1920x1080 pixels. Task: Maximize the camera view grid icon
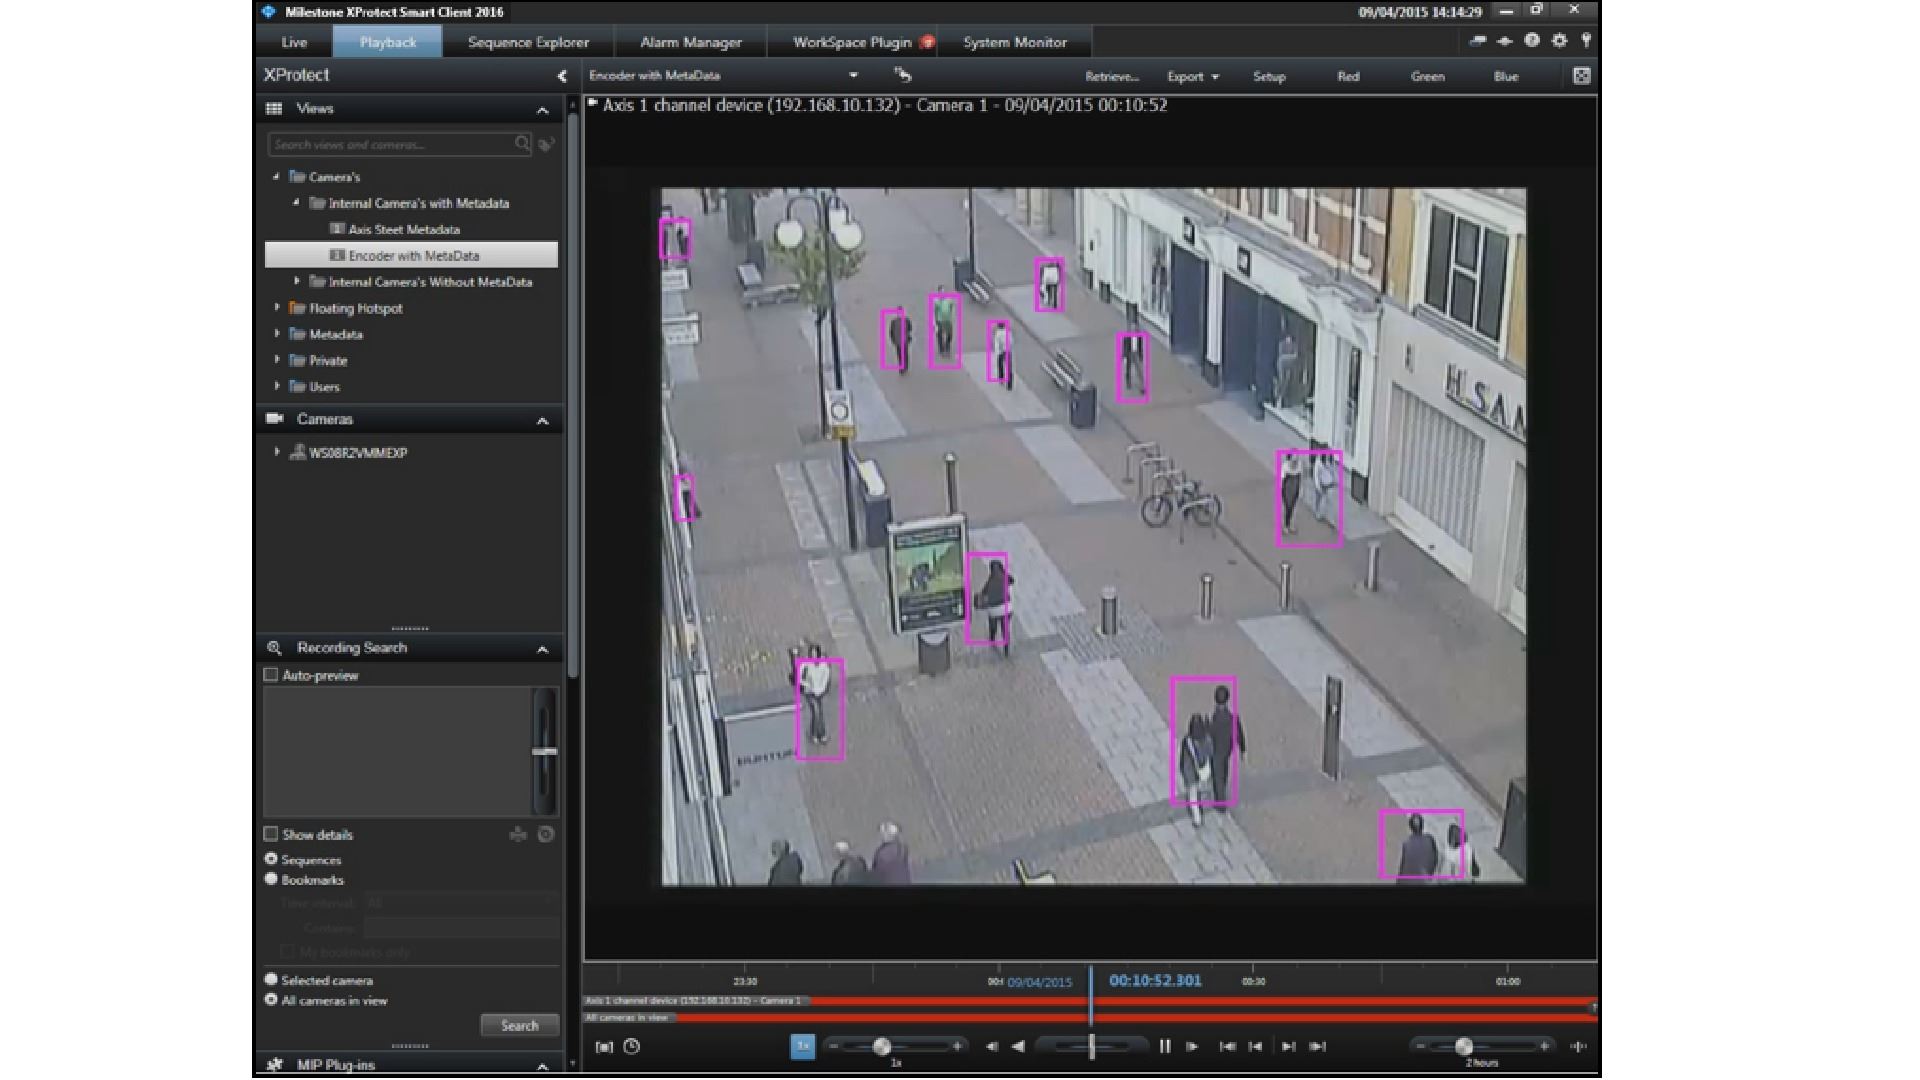coord(1581,76)
